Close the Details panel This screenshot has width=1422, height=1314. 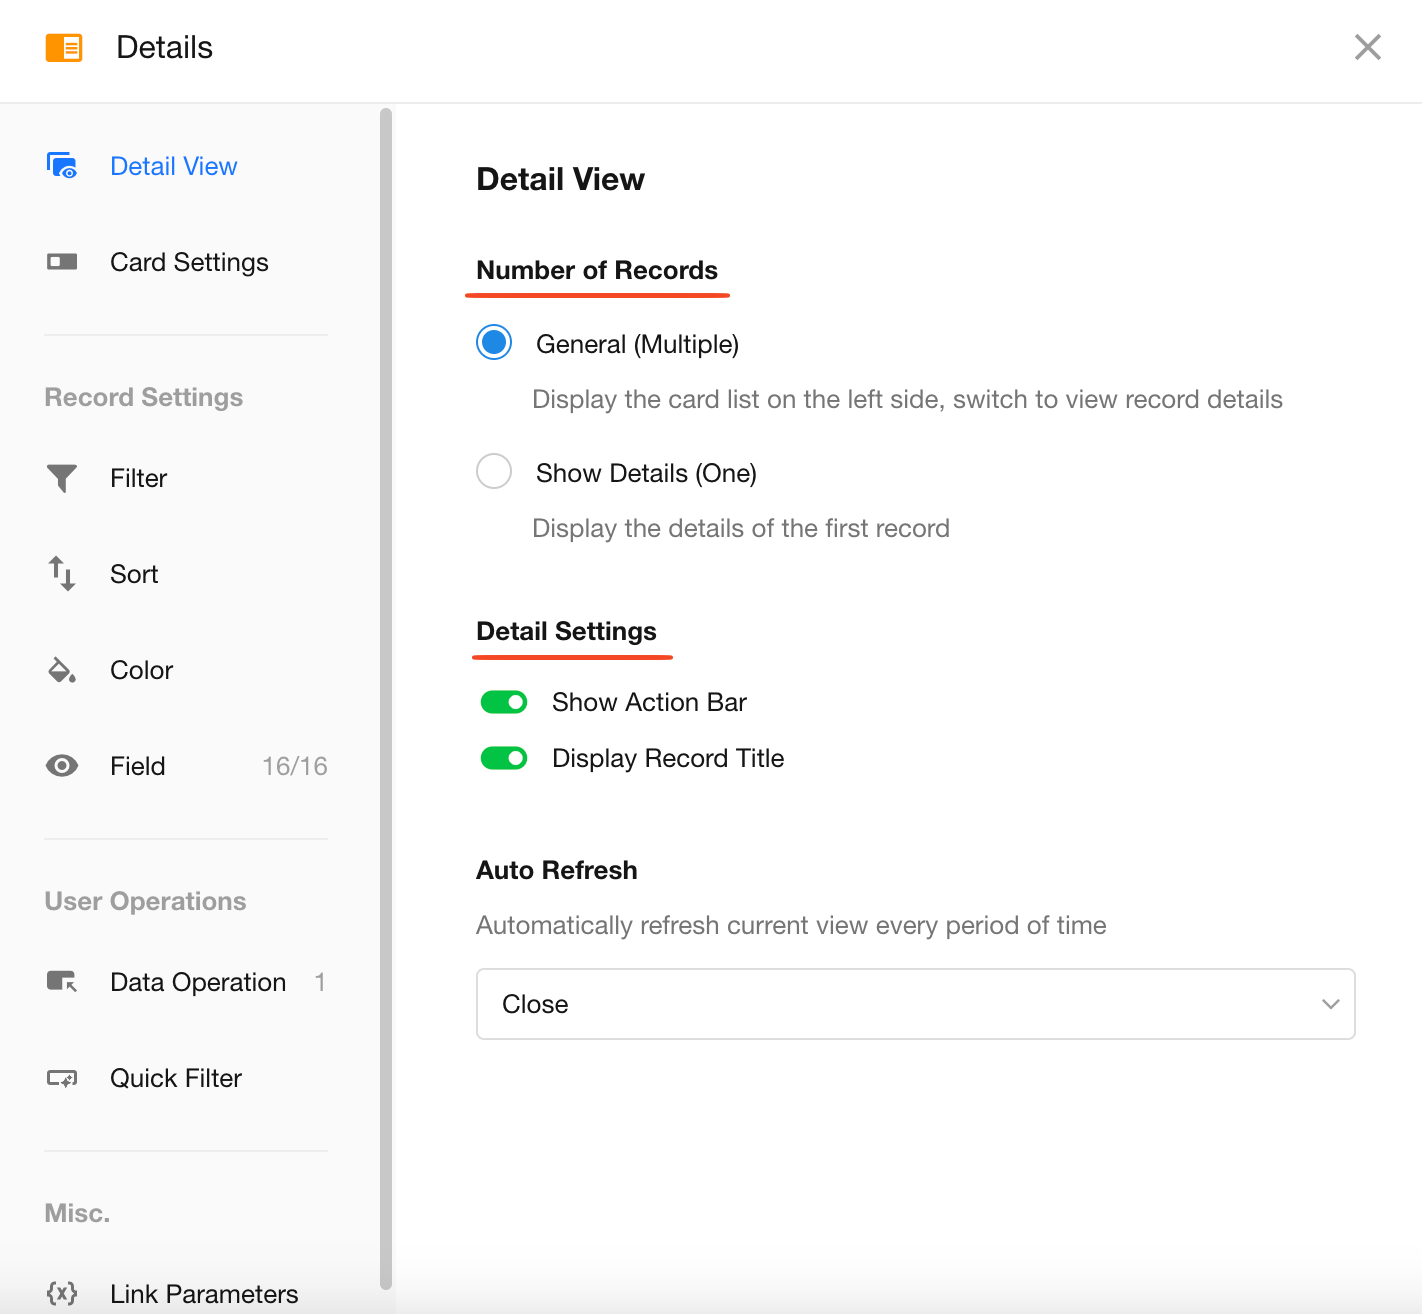1367,47
